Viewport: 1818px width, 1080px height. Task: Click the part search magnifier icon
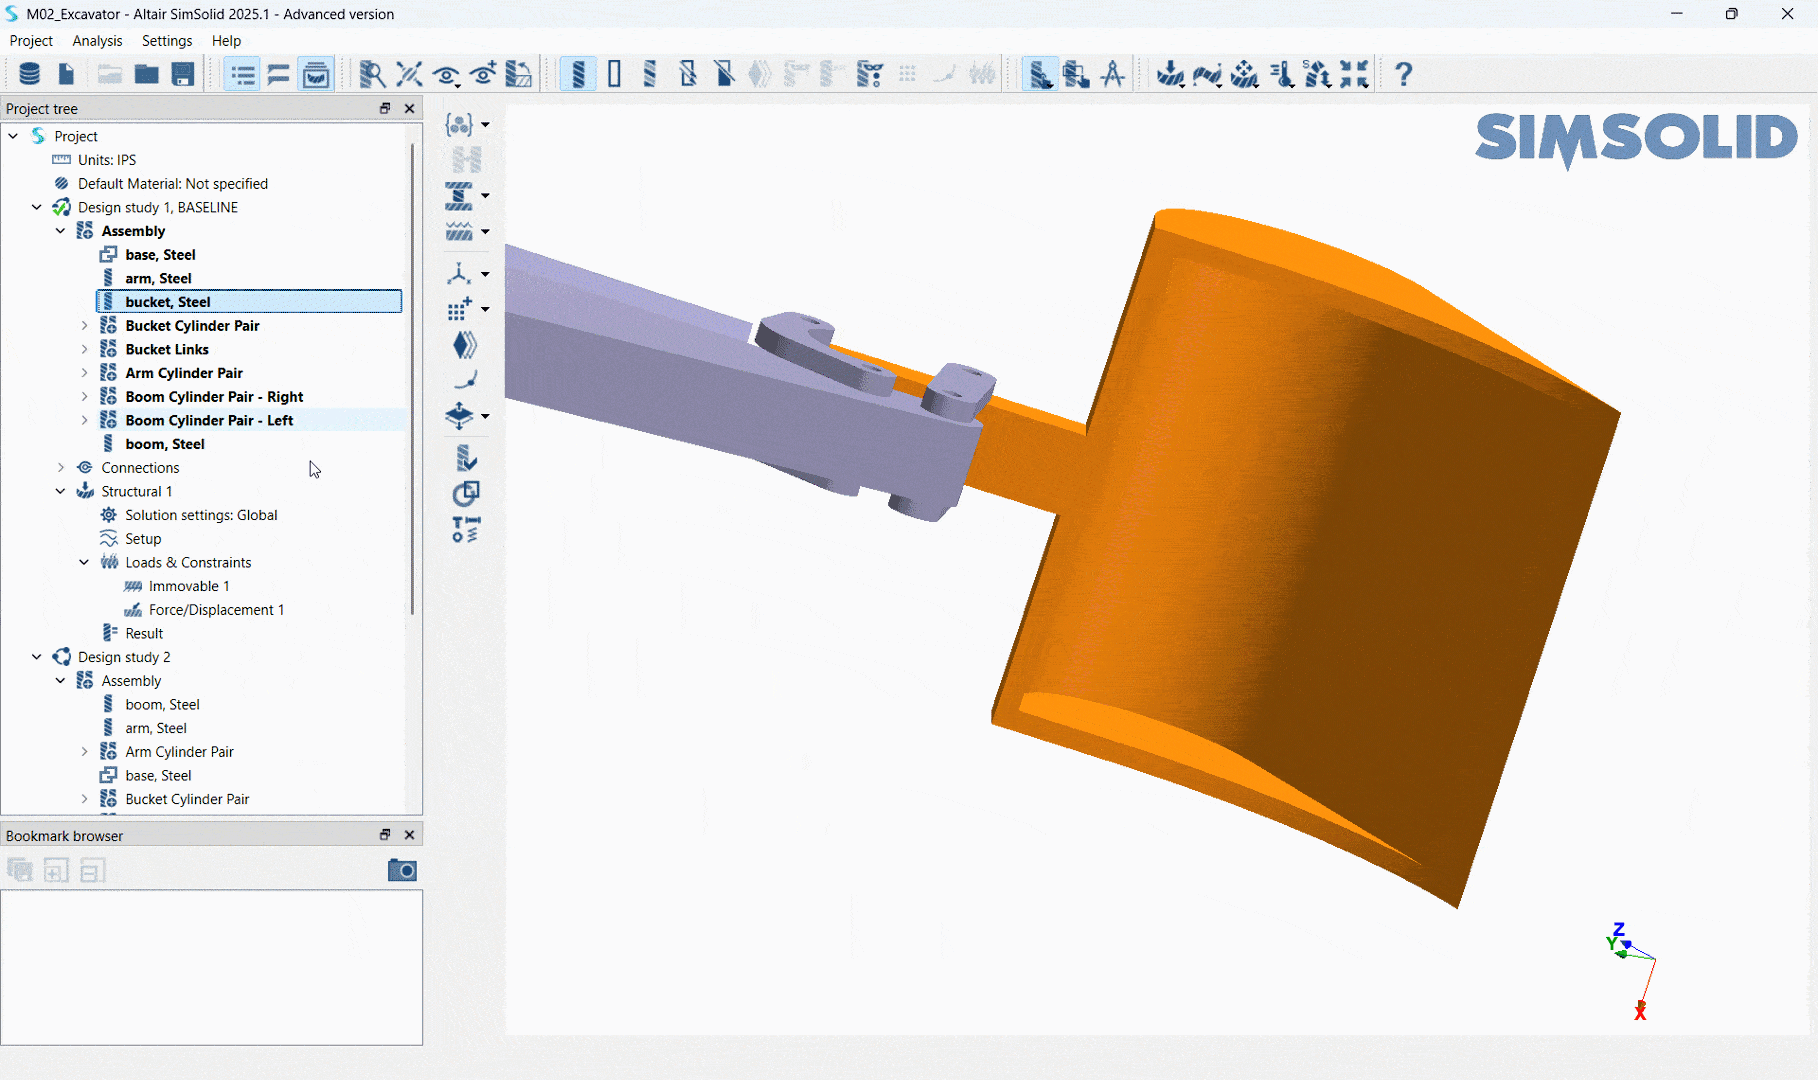point(372,74)
